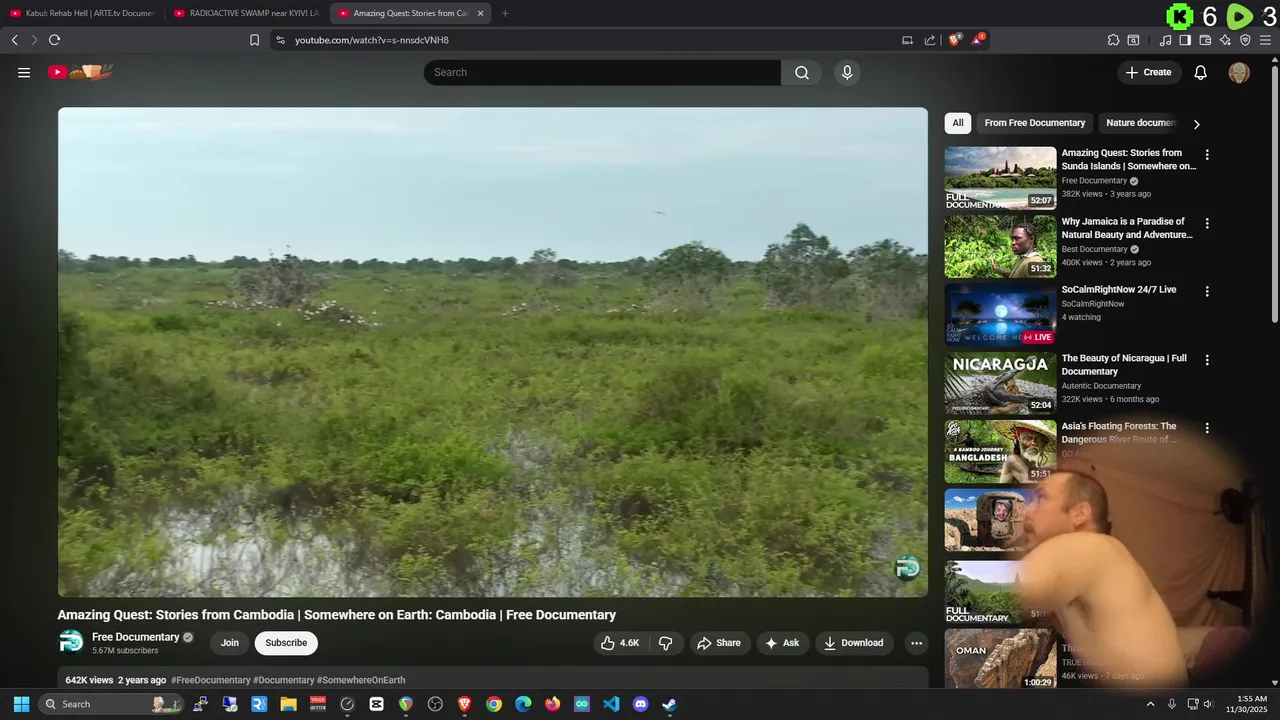The image size is (1280, 720).
Task: Show more filter chips with arrow
Action: pyautogui.click(x=1196, y=124)
